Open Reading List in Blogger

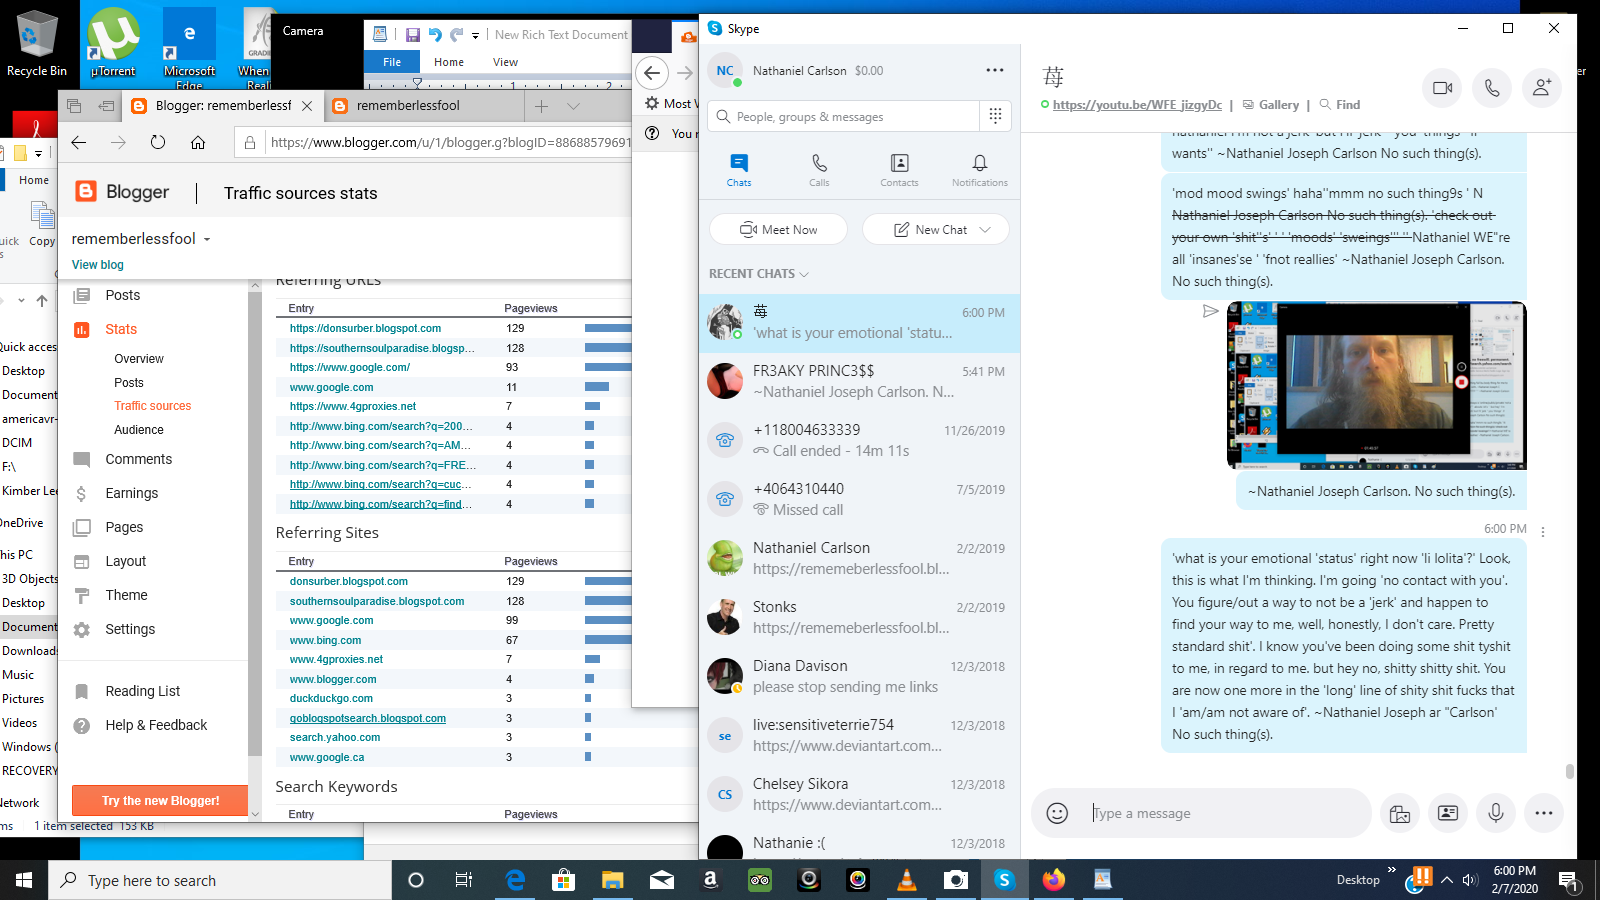143,691
